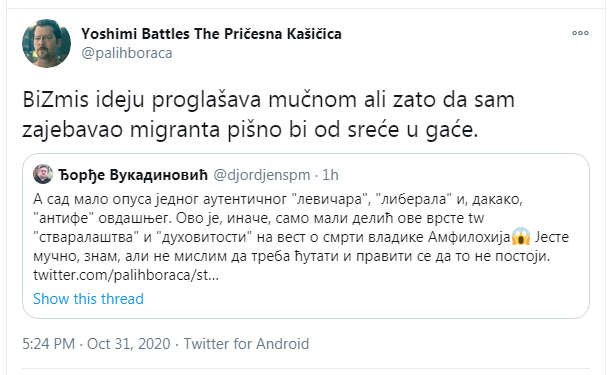The width and height of the screenshot is (614, 375).
Task: Click the quoted word "либерала" in the quote
Action: click(x=413, y=199)
